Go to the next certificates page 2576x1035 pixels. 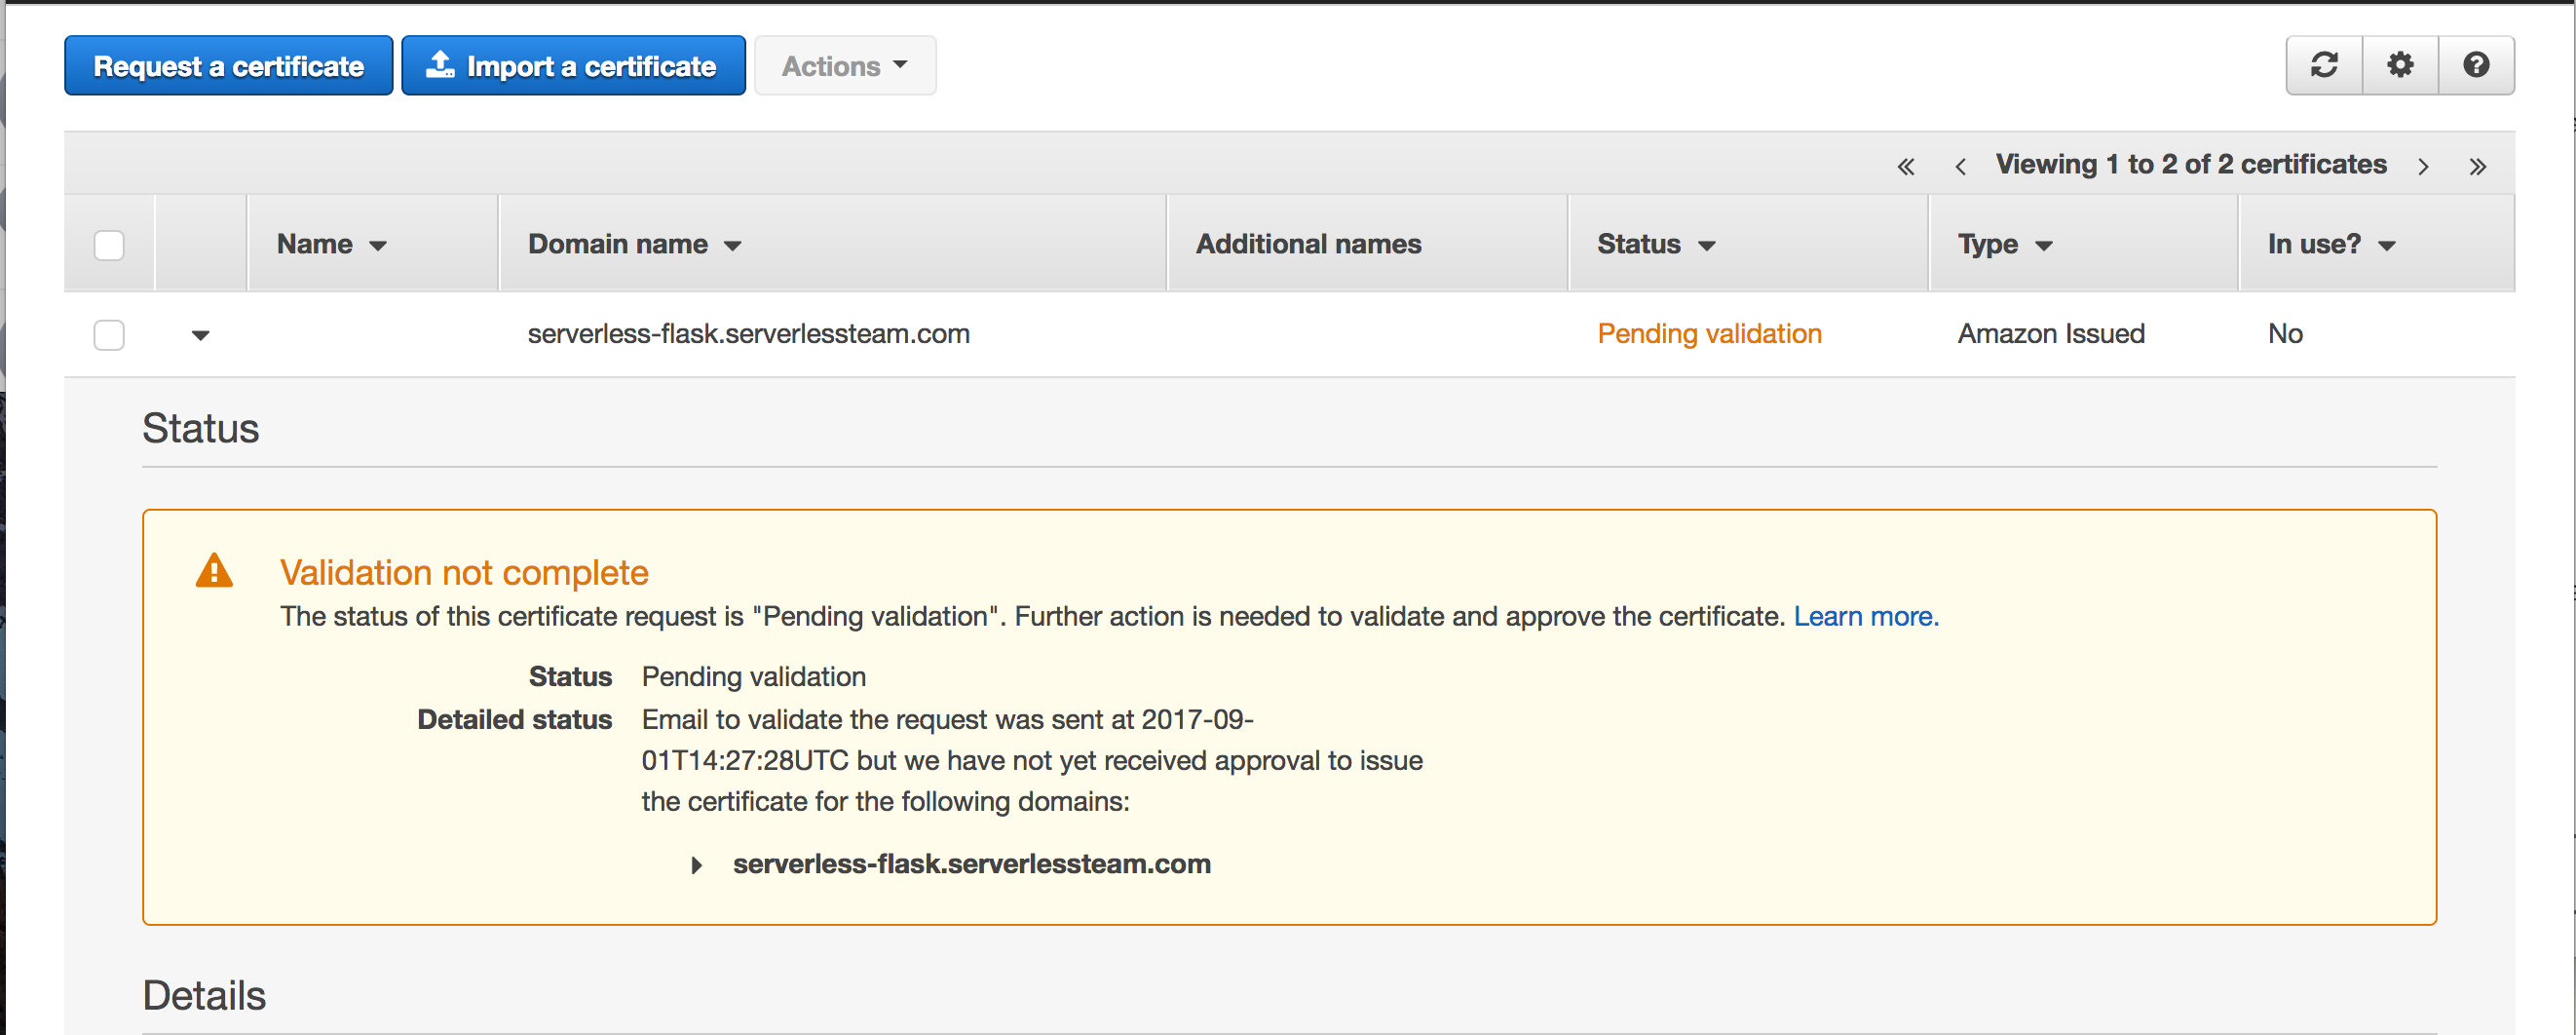2424,165
